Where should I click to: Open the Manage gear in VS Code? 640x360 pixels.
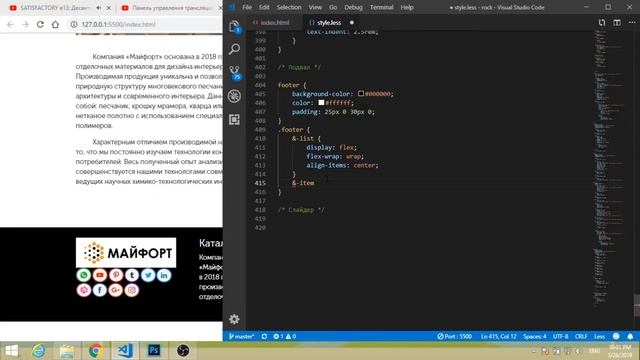pyautogui.click(x=234, y=319)
